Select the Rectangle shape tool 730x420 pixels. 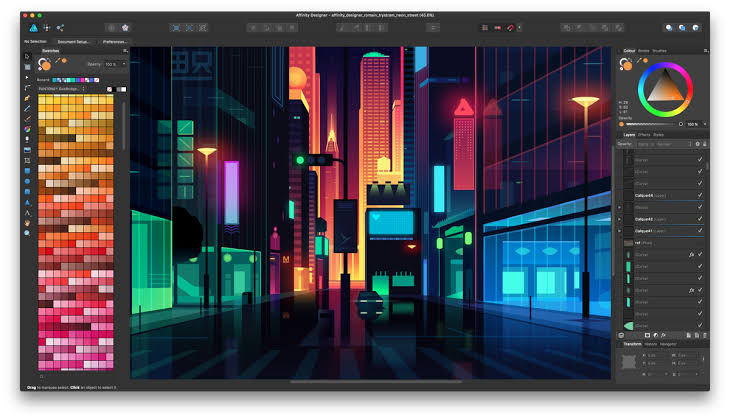(x=27, y=171)
